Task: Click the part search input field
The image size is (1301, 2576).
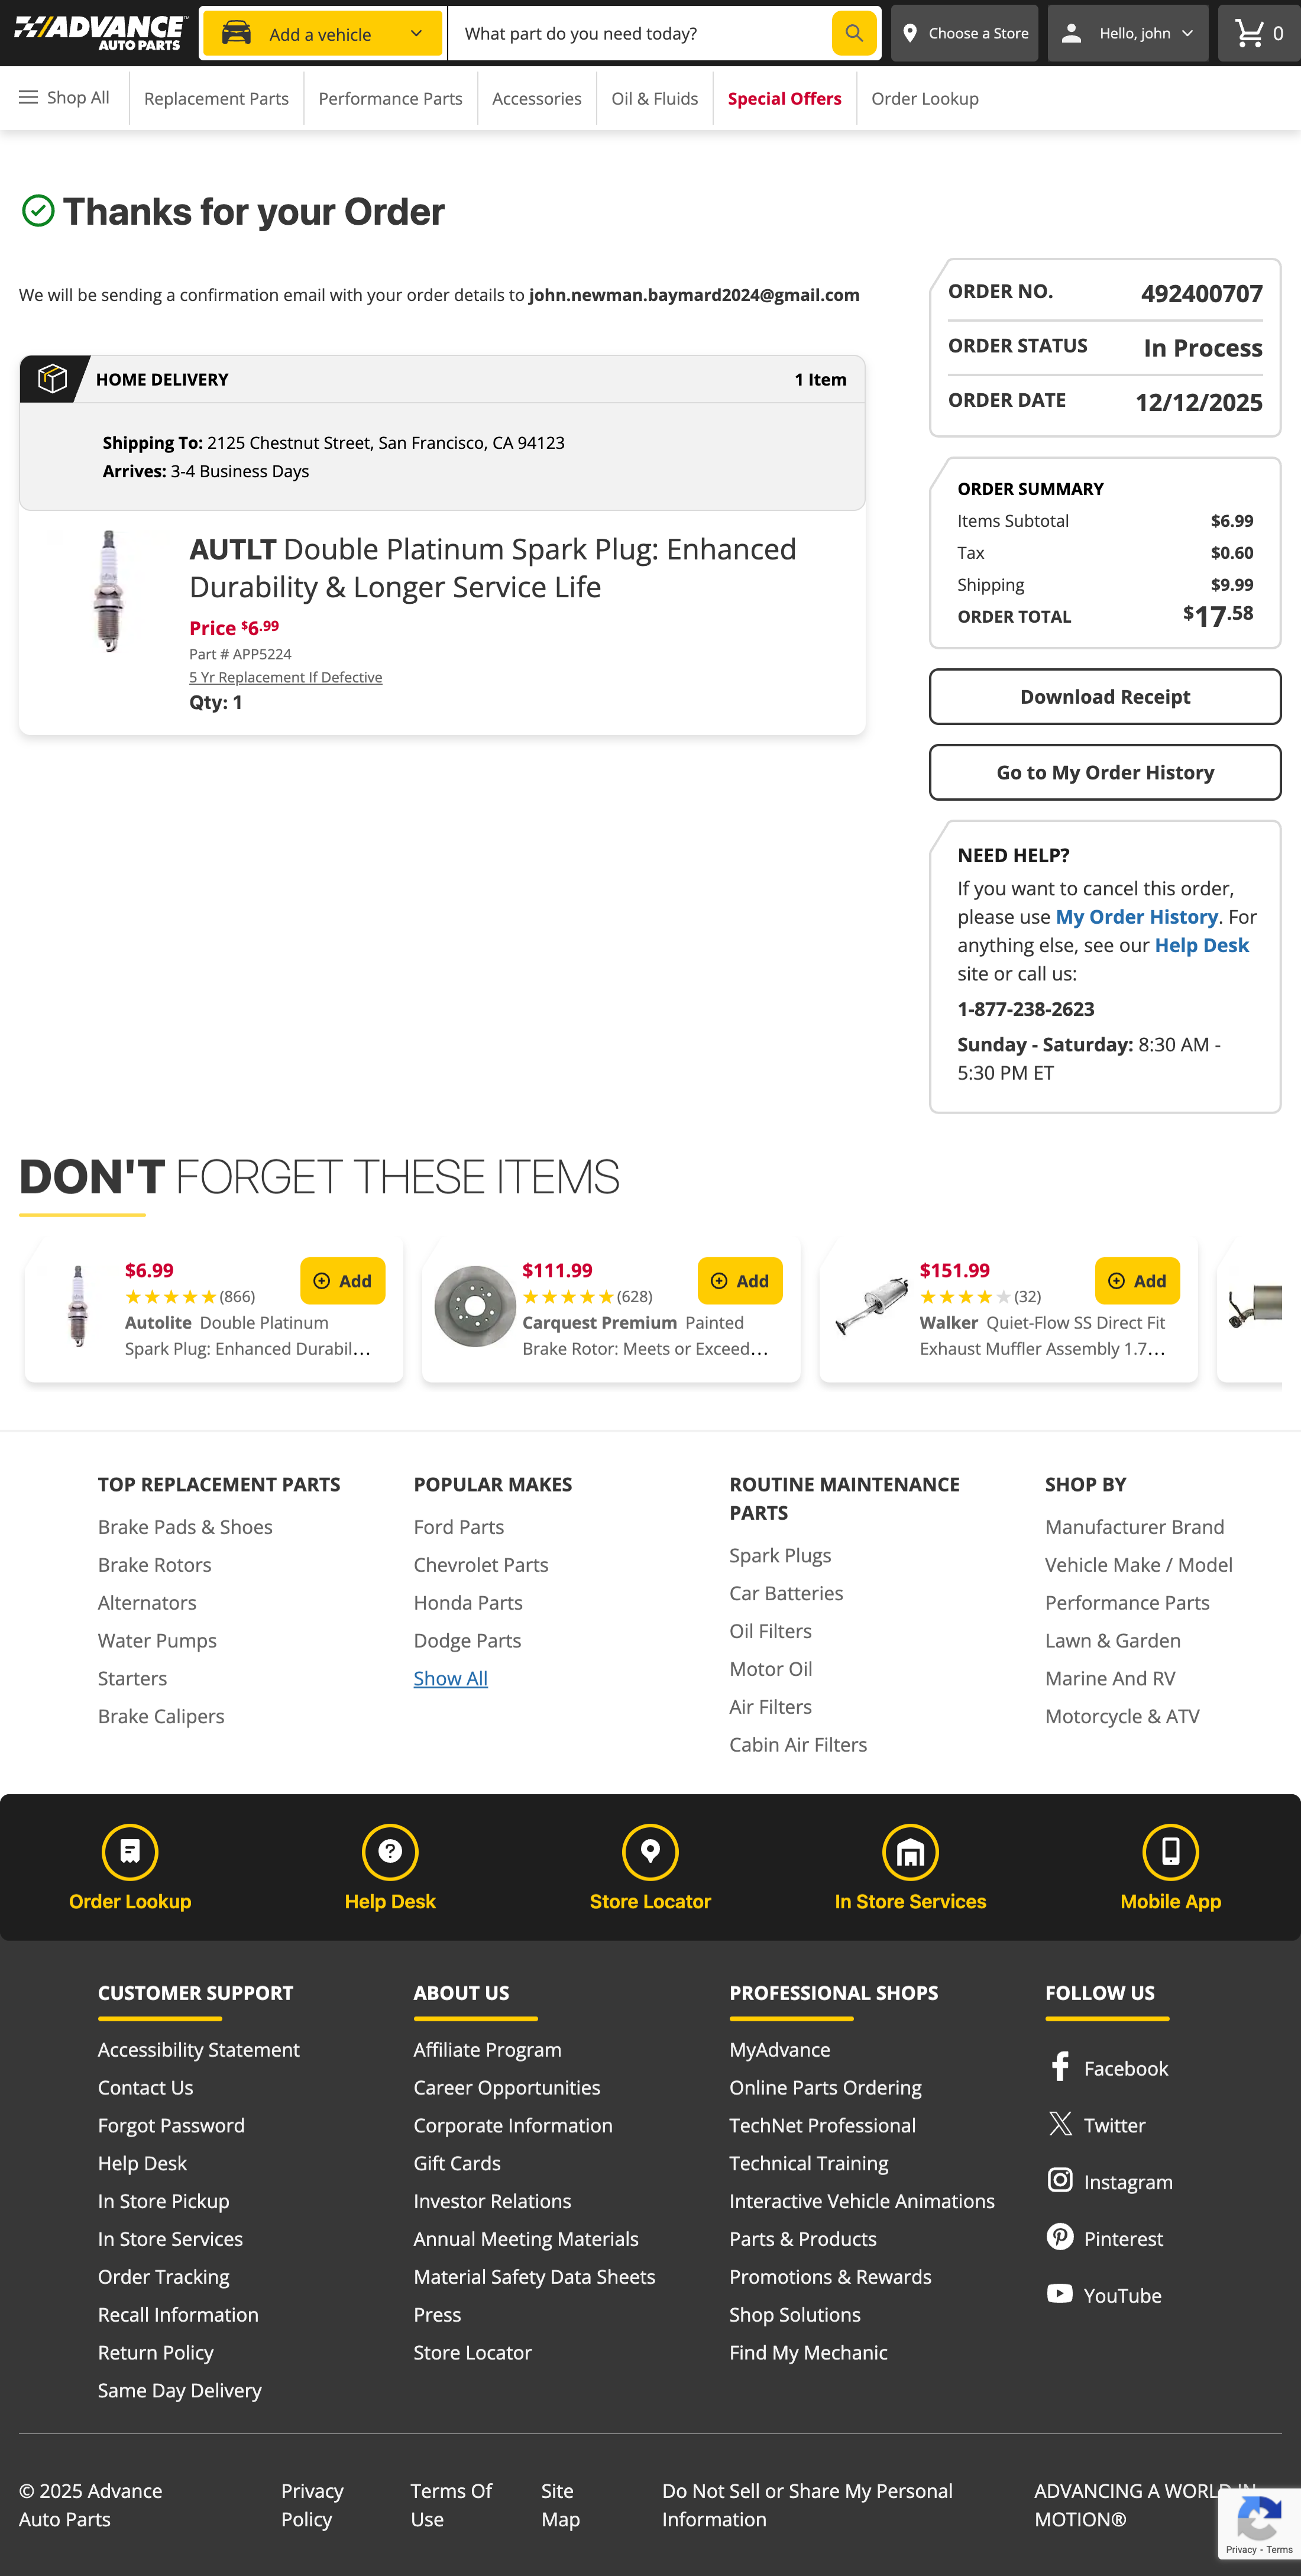Action: pos(640,33)
